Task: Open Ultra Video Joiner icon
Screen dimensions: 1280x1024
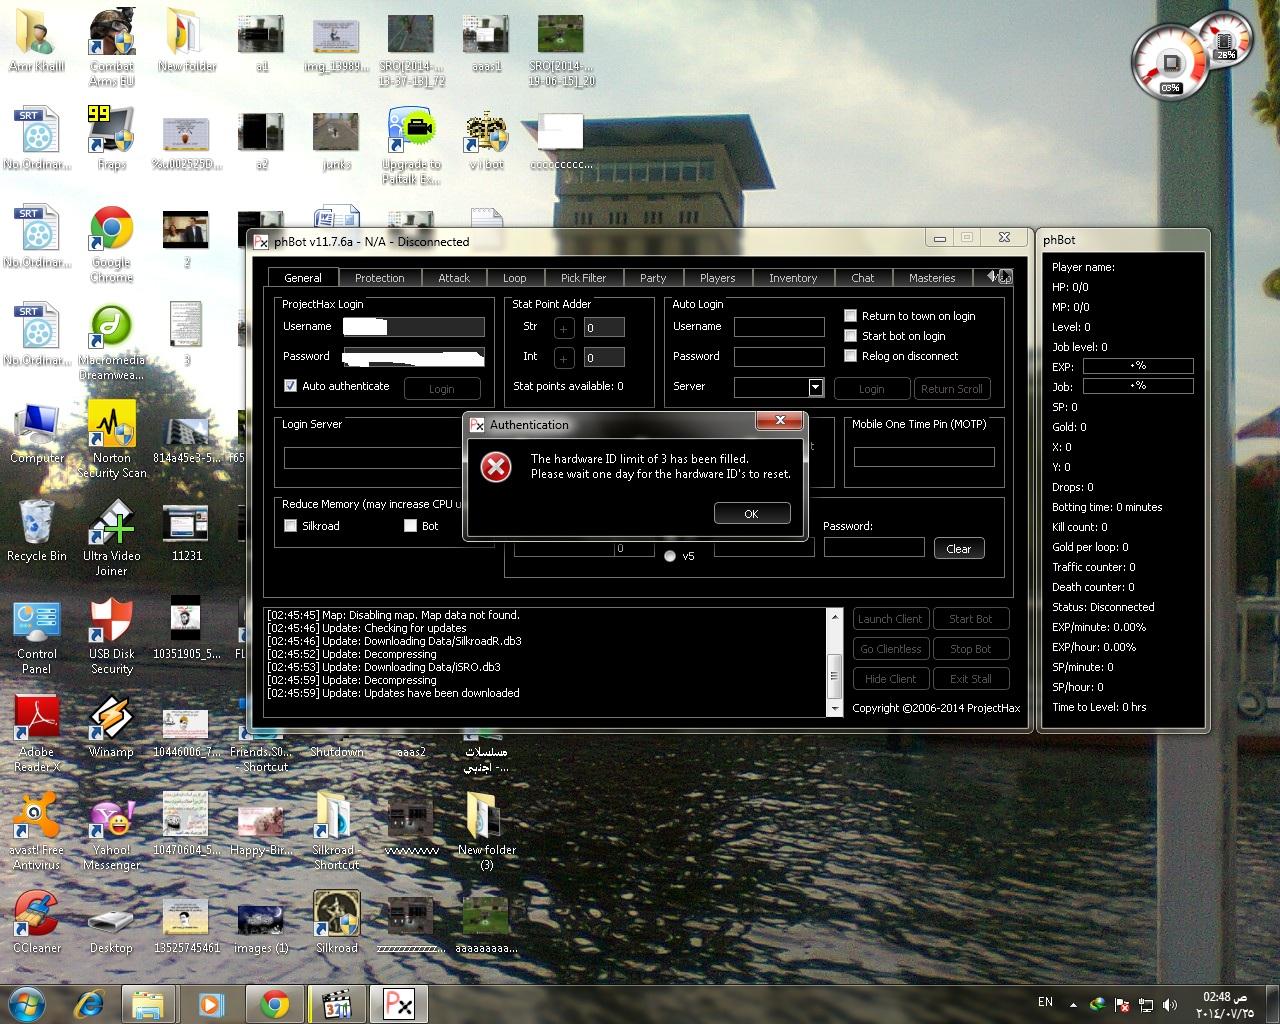Action: [x=111, y=538]
